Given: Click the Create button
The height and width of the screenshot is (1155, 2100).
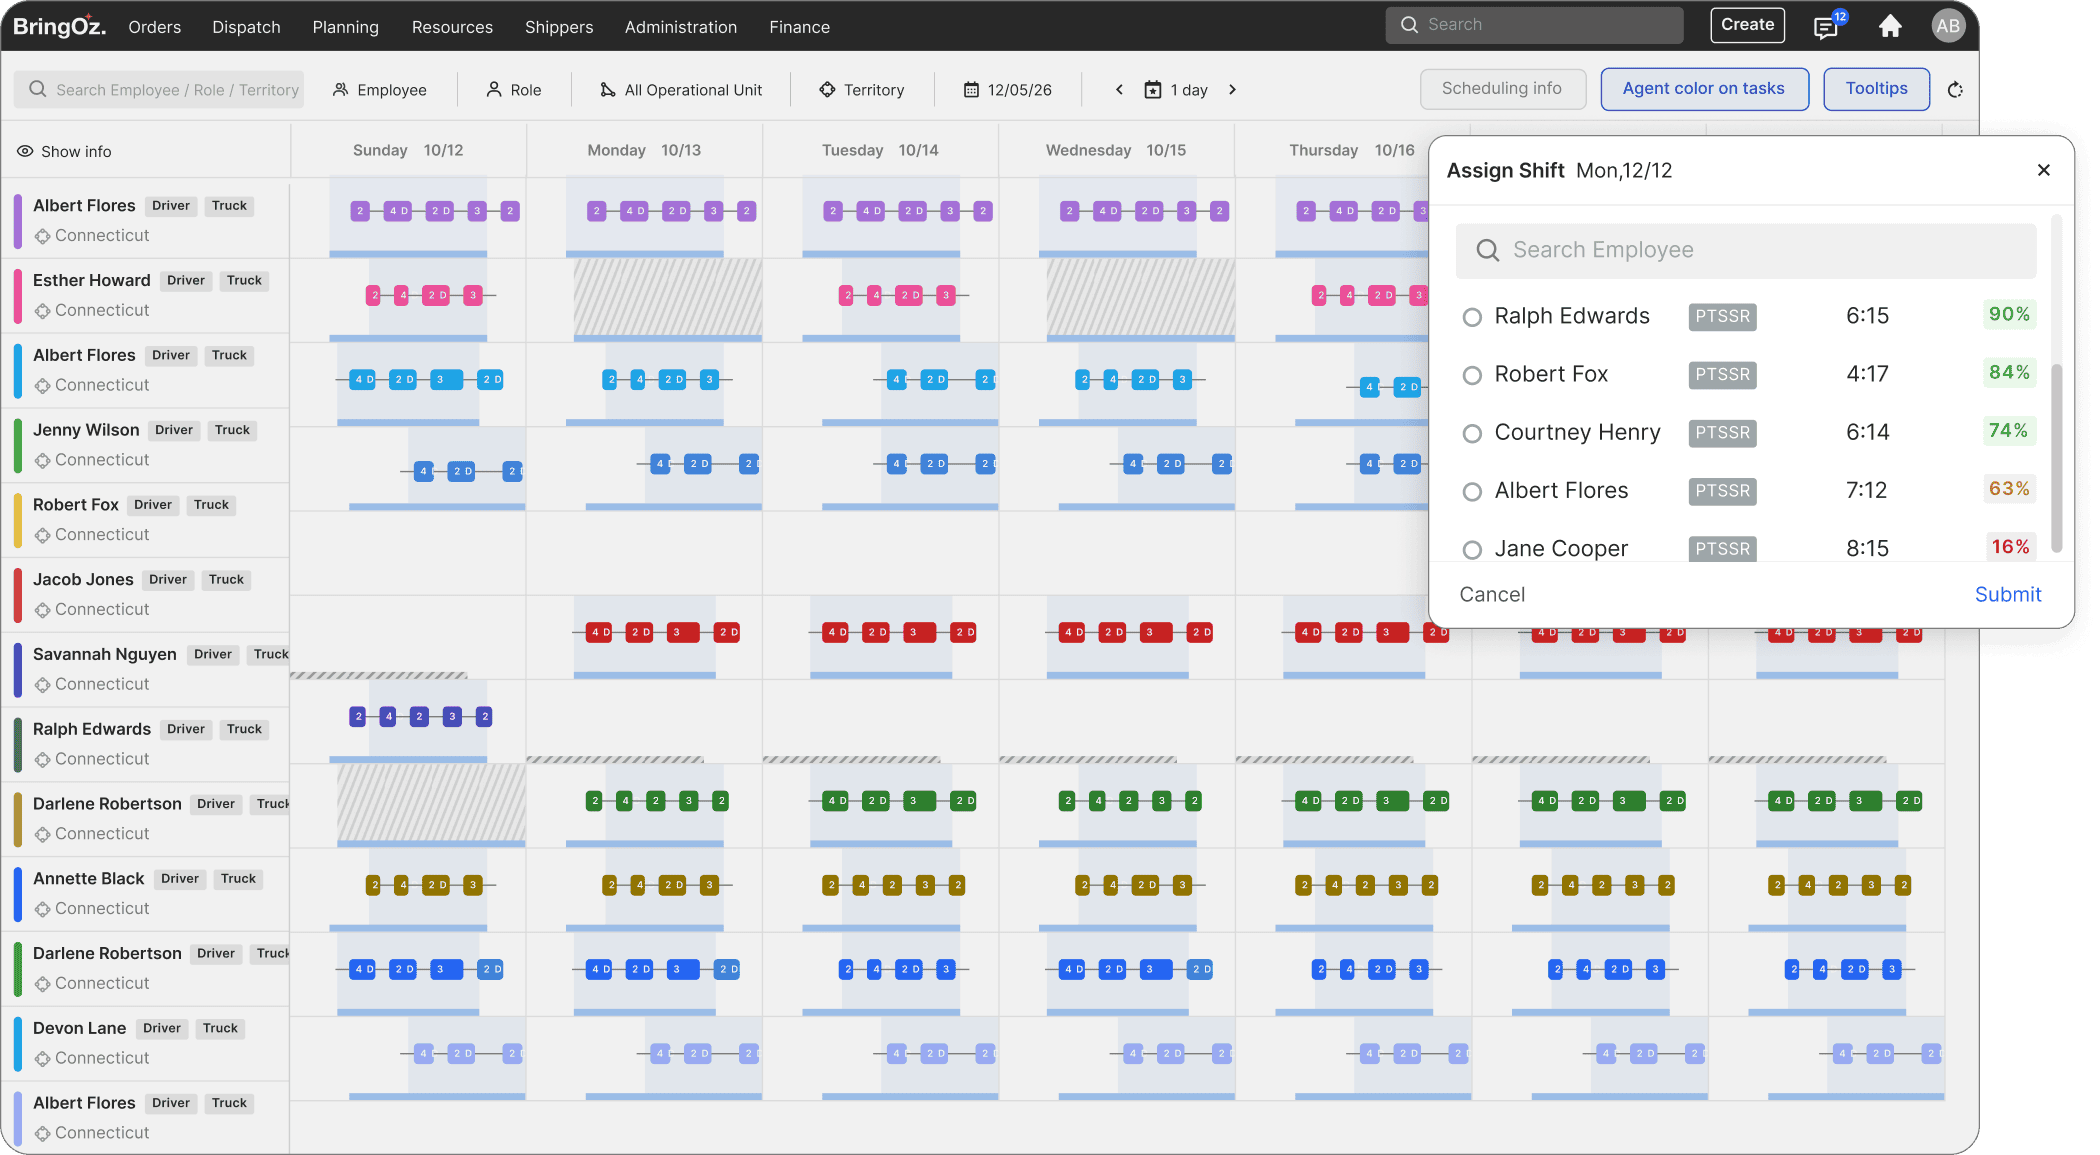Looking at the screenshot, I should (x=1747, y=25).
